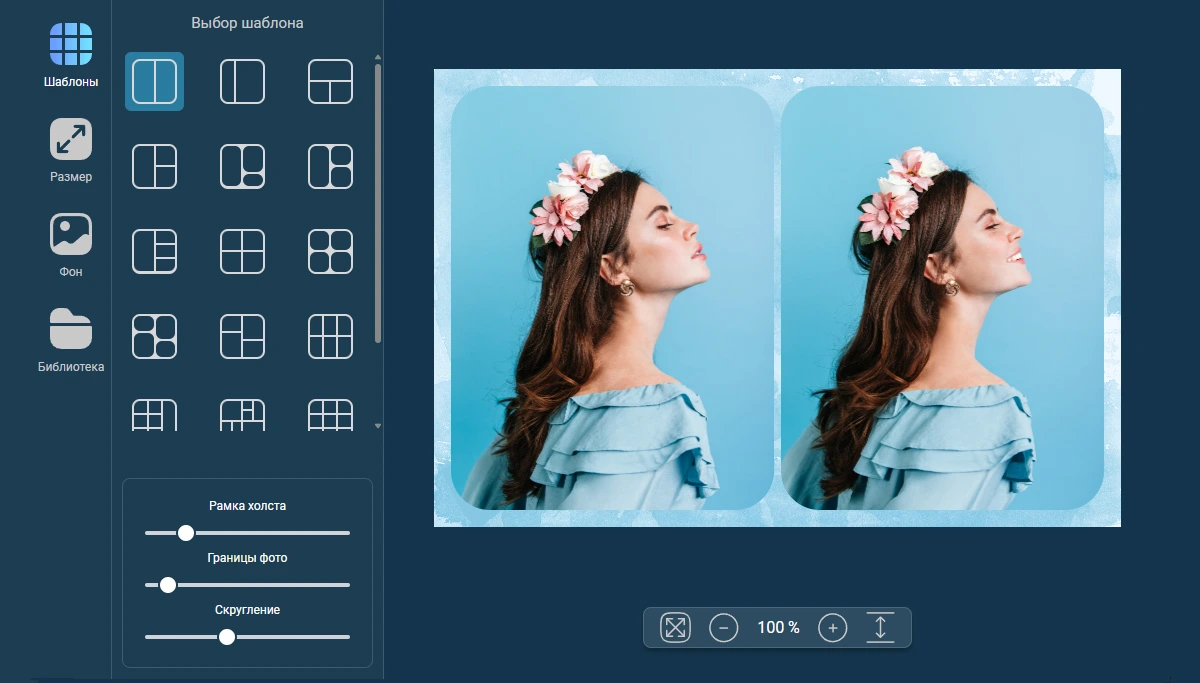Click the Скругление slider handle
Image resolution: width=1200 pixels, height=683 pixels.
coord(227,637)
